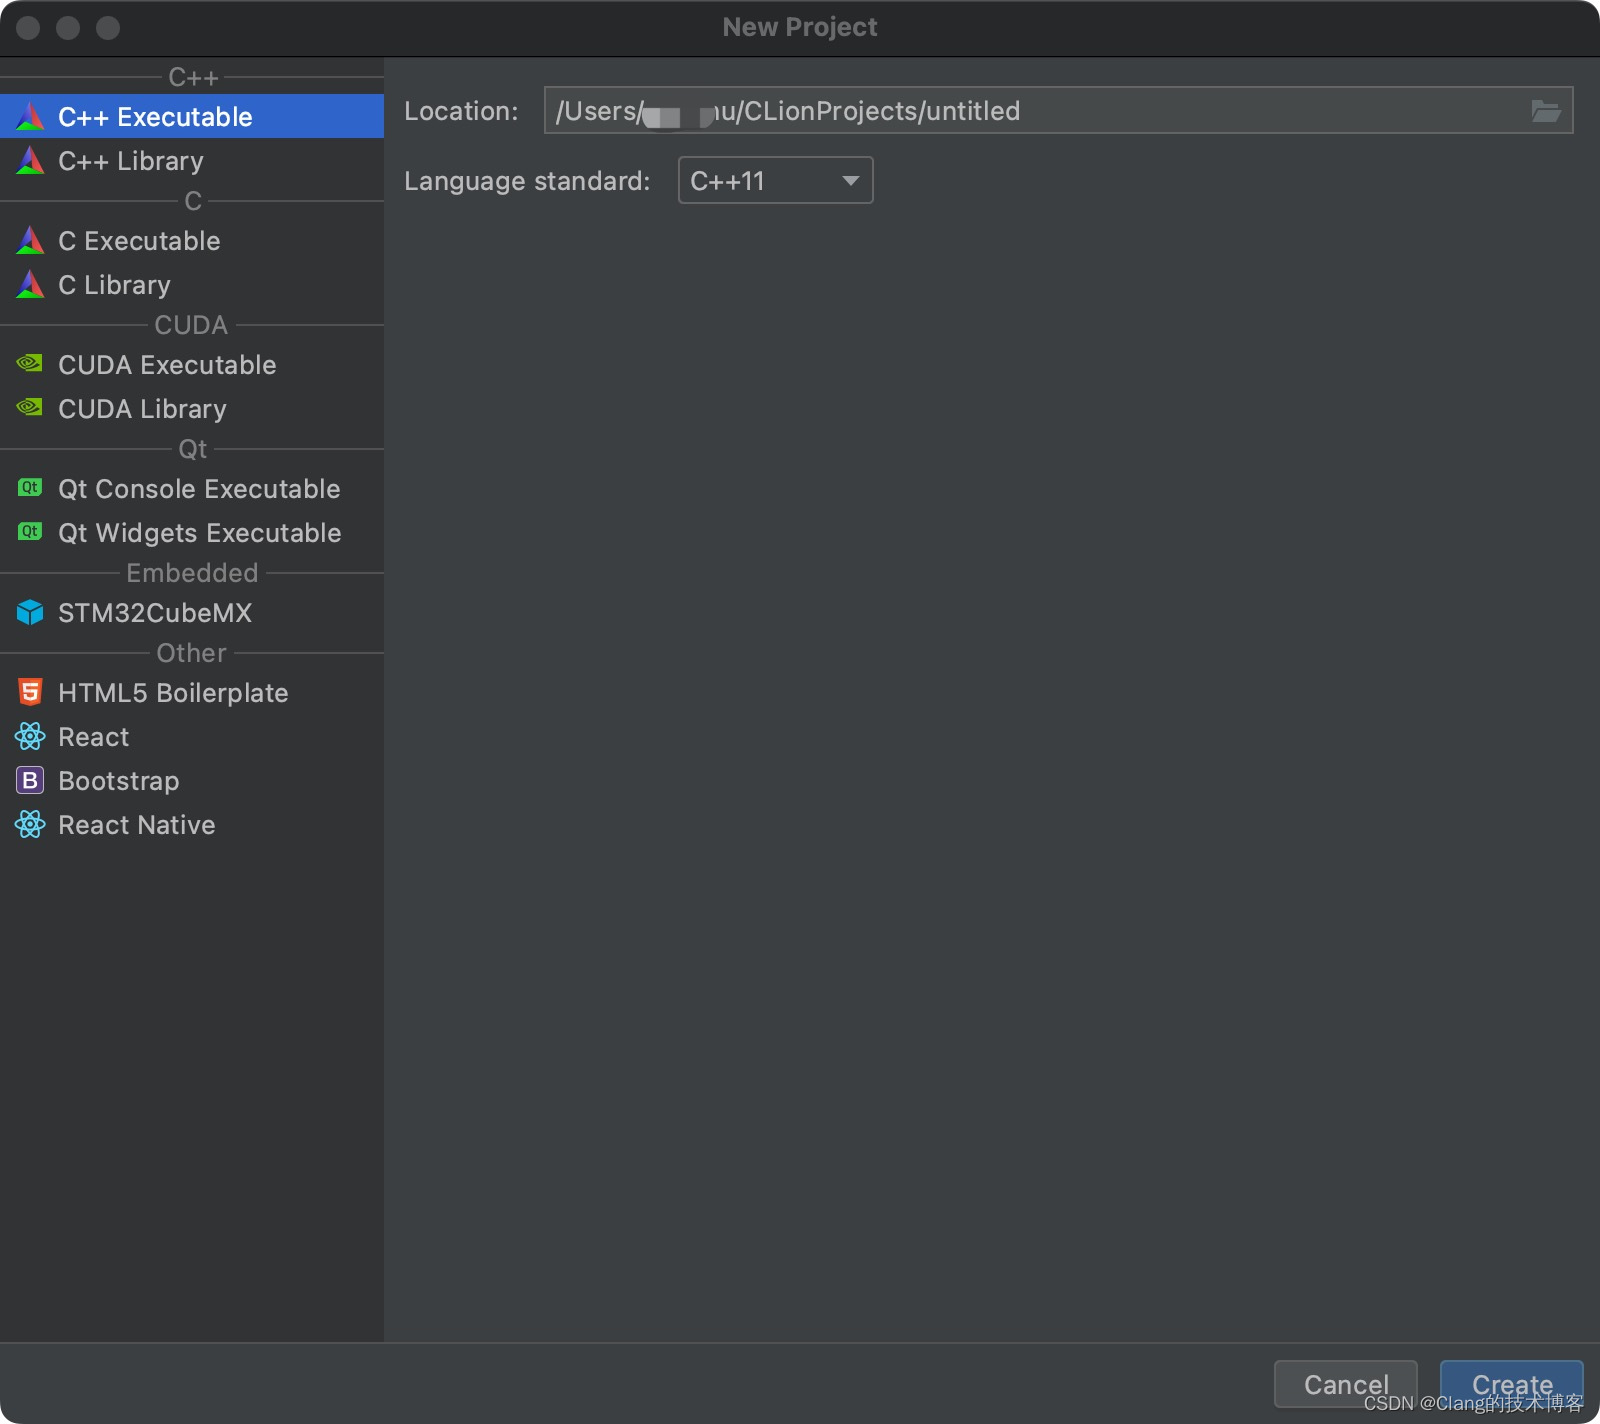Screen dimensions: 1600x1424
Task: Select the C++ Executable project type
Action: [x=192, y=117]
